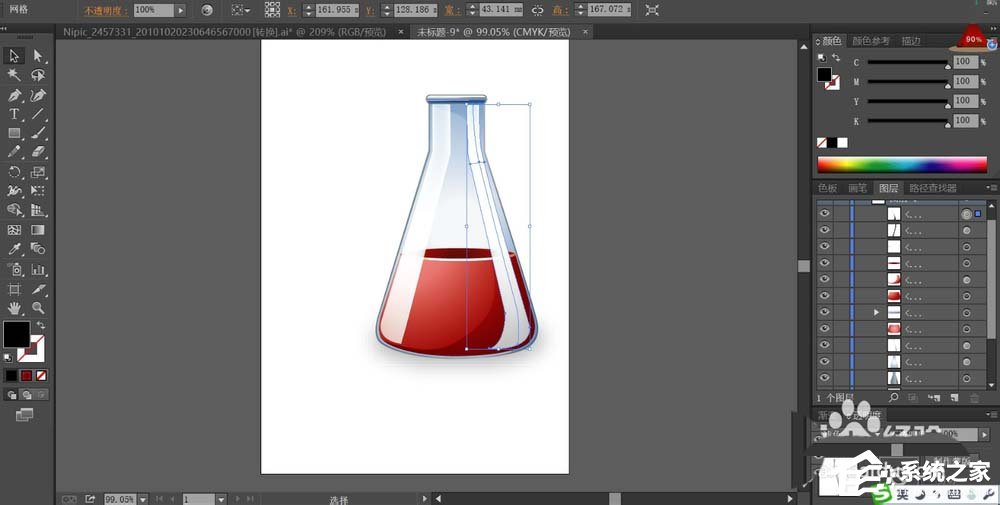Activate the Artboard tool

[x=14, y=289]
